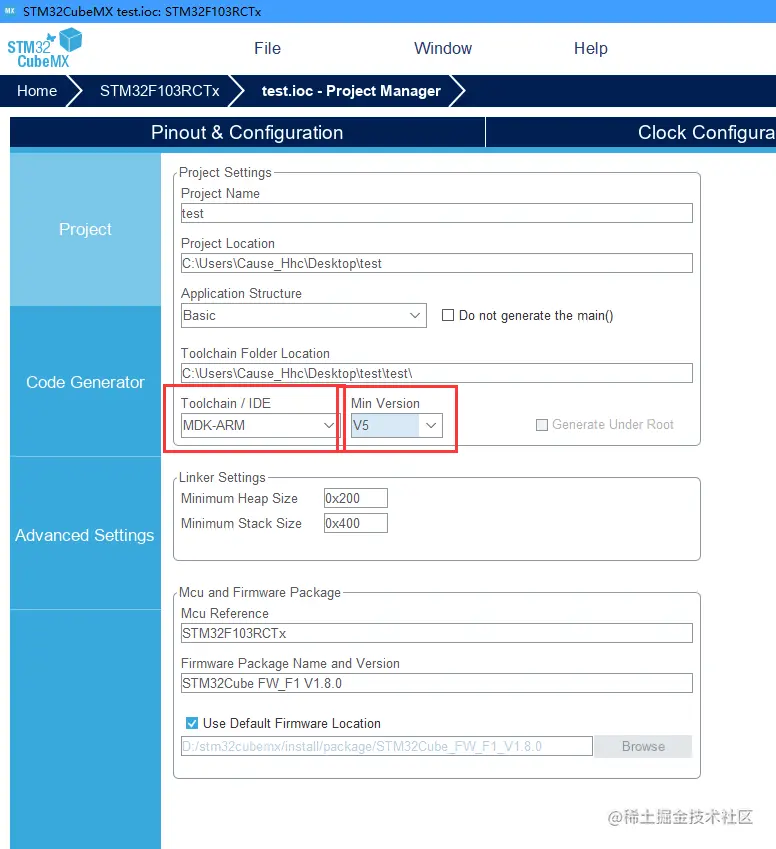This screenshot has height=849, width=776.
Task: Open the Window menu
Action: tap(443, 48)
